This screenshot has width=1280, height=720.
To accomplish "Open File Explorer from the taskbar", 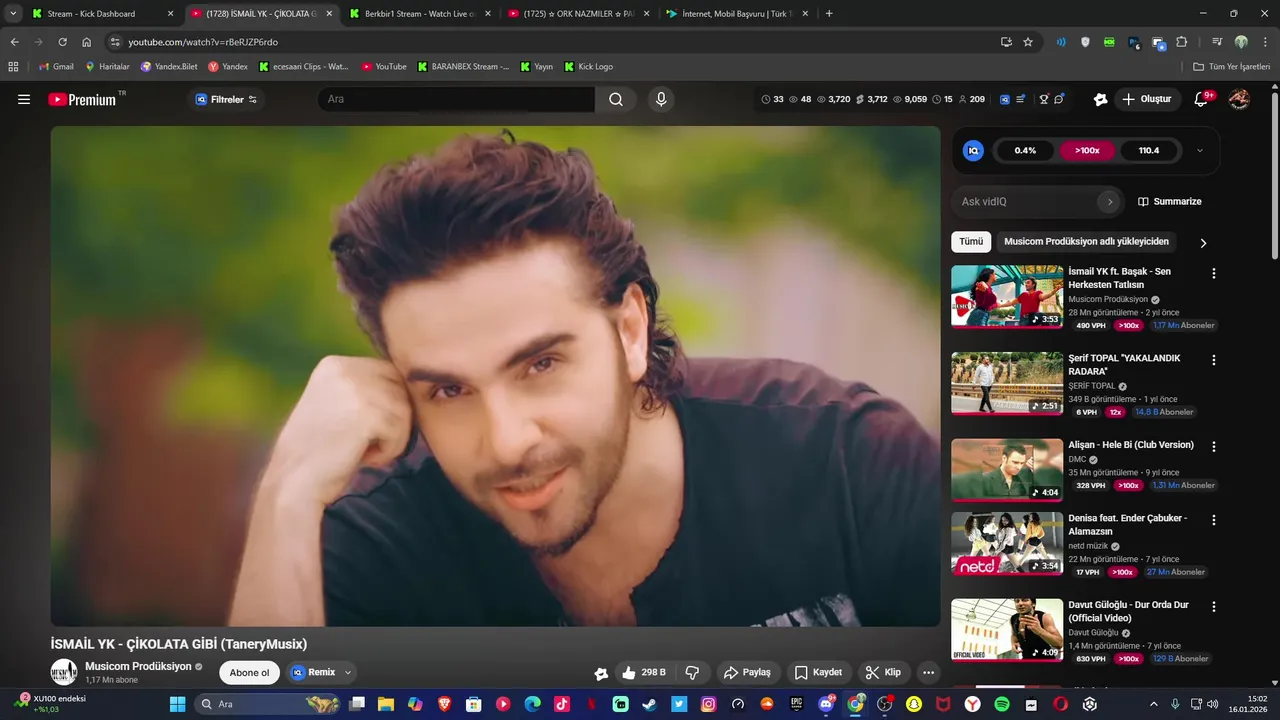I will [385, 704].
